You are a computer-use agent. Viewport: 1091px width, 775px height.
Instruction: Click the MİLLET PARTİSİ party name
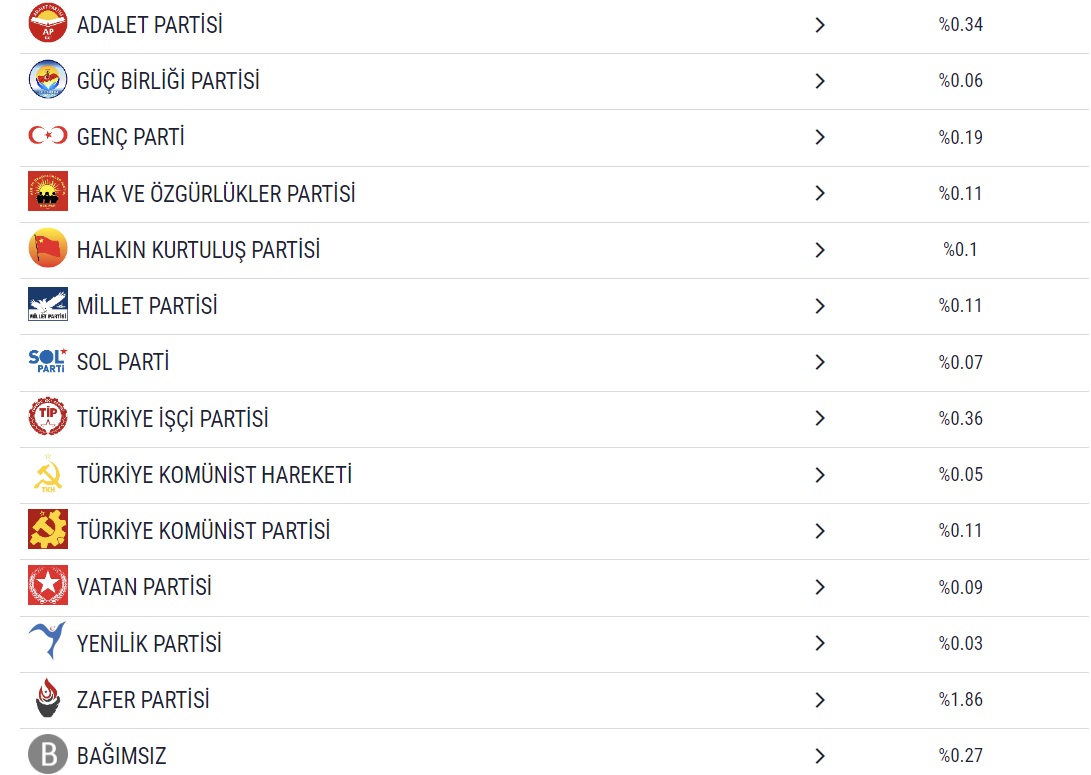(x=147, y=306)
